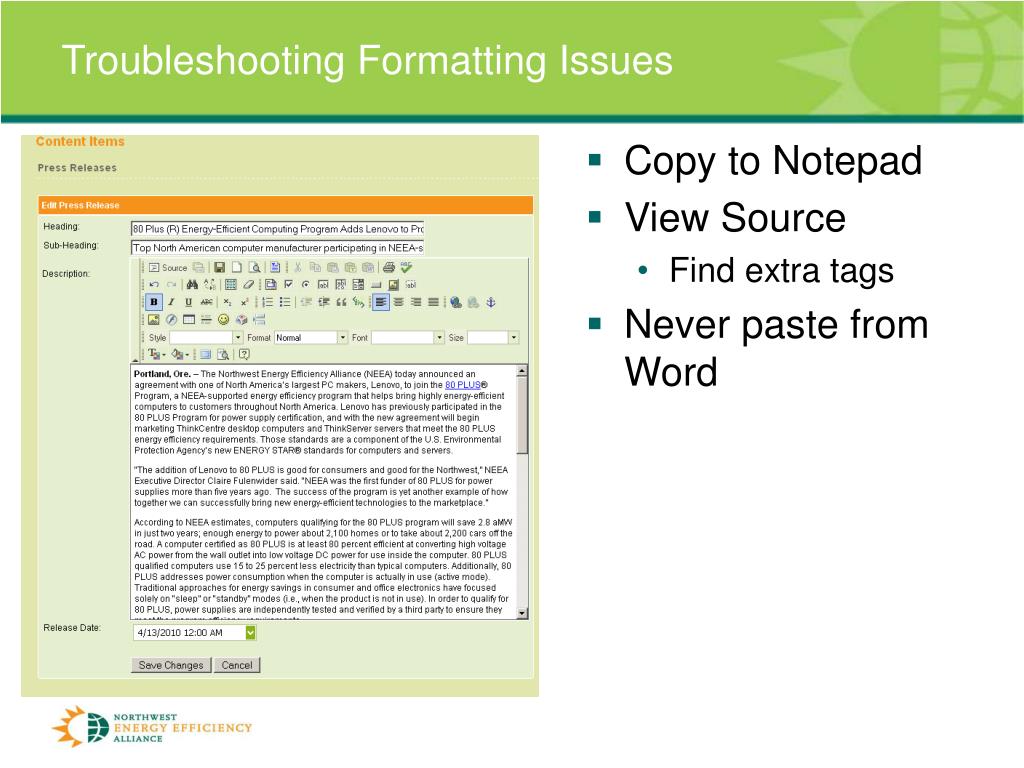The height and width of the screenshot is (768, 1024).
Task: Open the text color picker
Action: coord(156,354)
